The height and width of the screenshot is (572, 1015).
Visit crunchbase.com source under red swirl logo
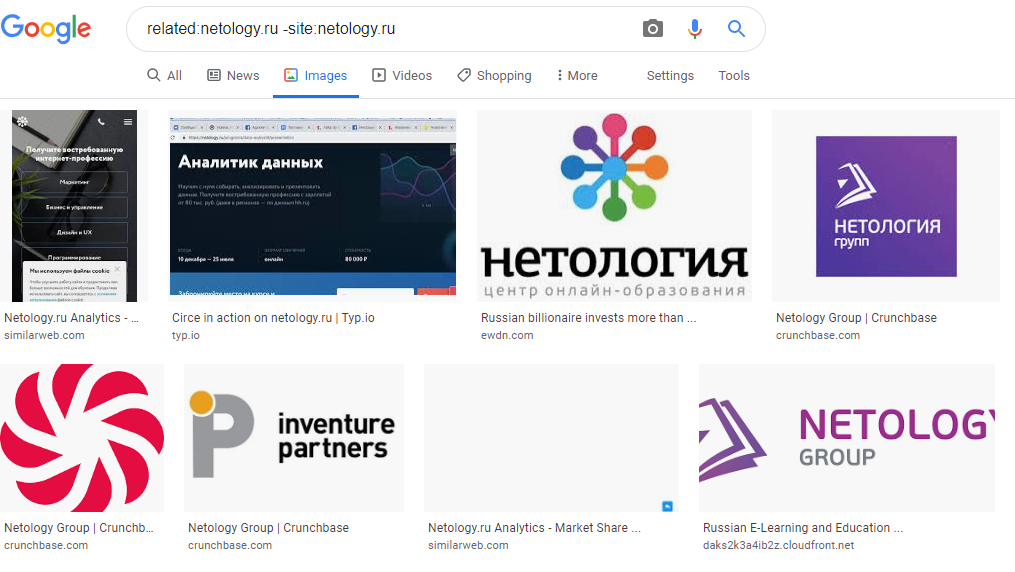(x=46, y=545)
